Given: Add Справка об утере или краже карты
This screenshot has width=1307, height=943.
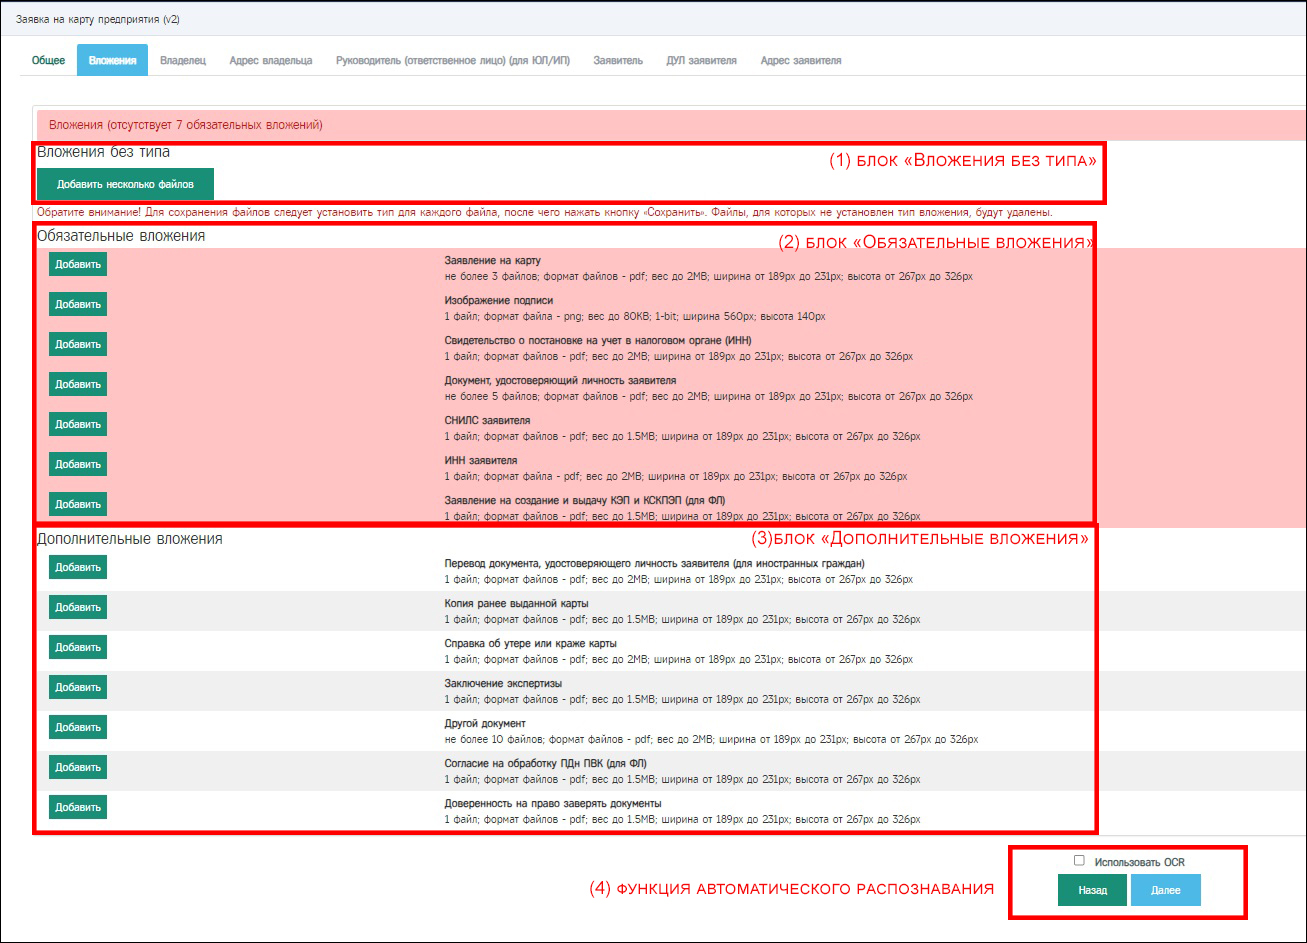Looking at the screenshot, I should [78, 647].
